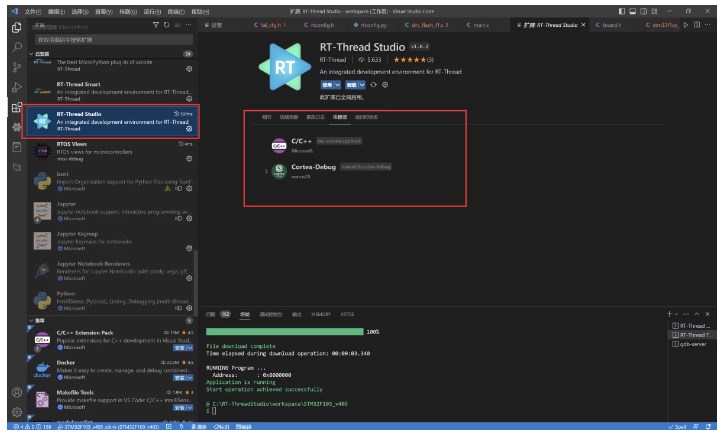Click the filter extensions funnel icon
The image size is (727, 435).
point(156,25)
